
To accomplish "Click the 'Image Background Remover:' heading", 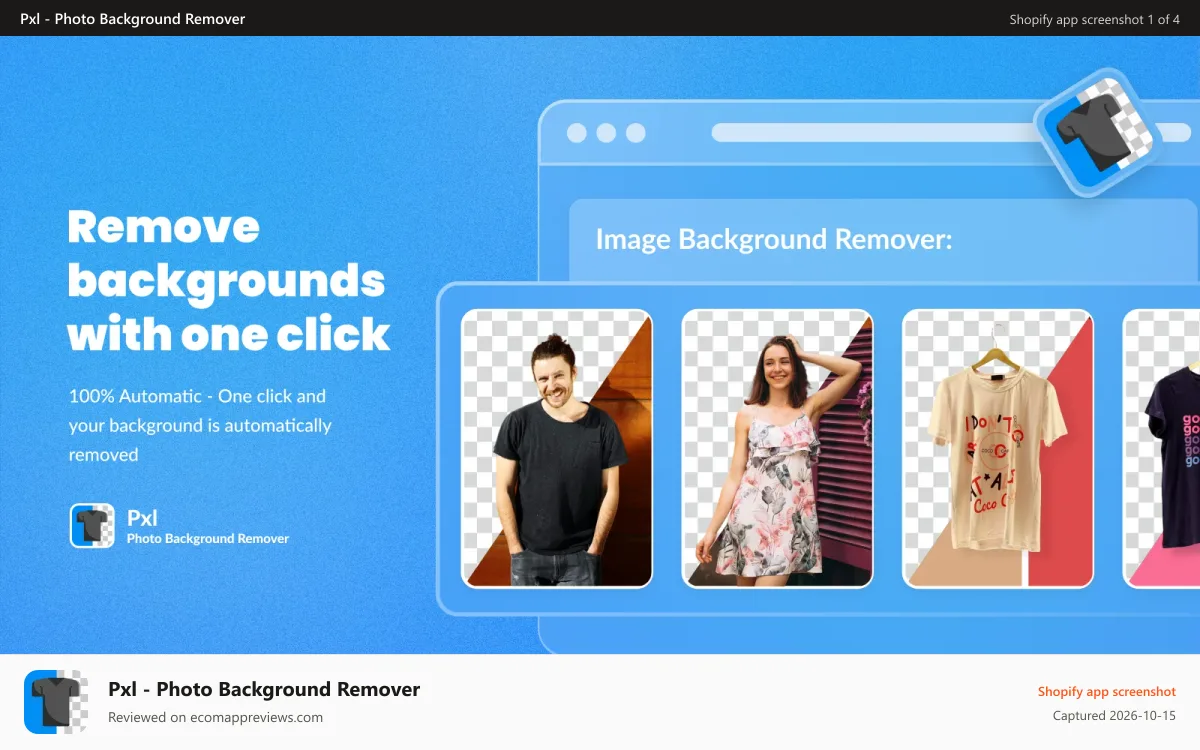I will click(x=774, y=239).
